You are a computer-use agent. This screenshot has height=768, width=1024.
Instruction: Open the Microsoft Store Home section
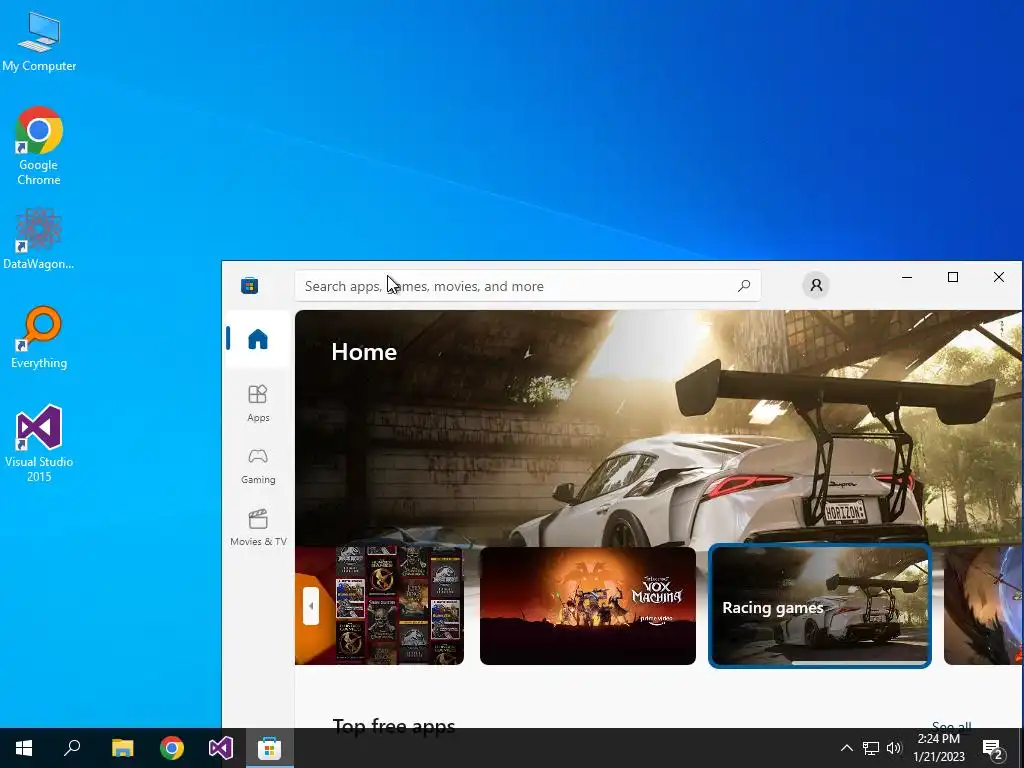[x=258, y=339]
